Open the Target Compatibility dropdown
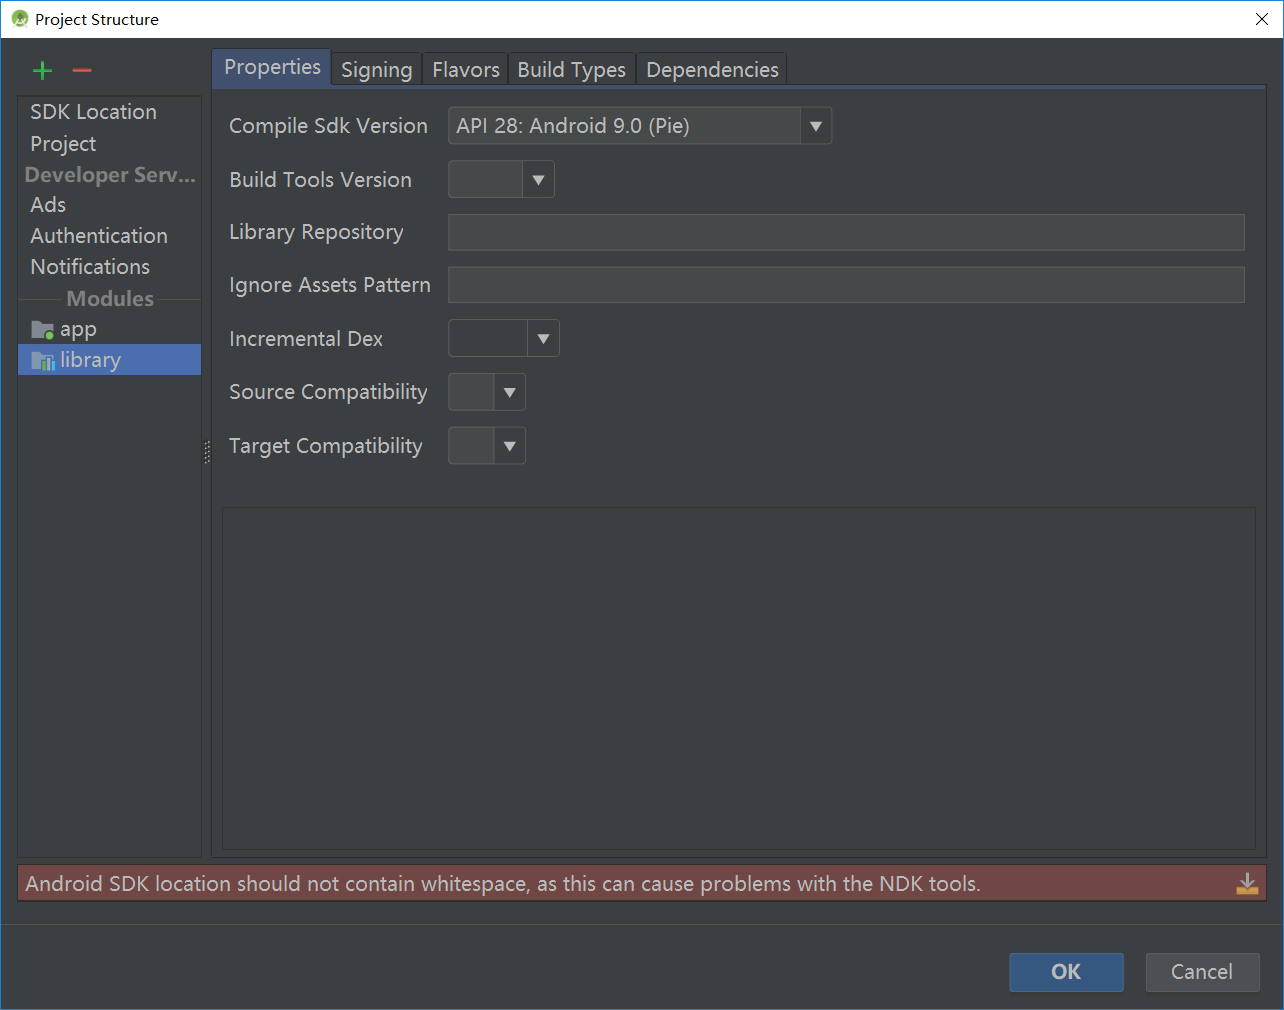The width and height of the screenshot is (1284, 1010). (x=510, y=445)
